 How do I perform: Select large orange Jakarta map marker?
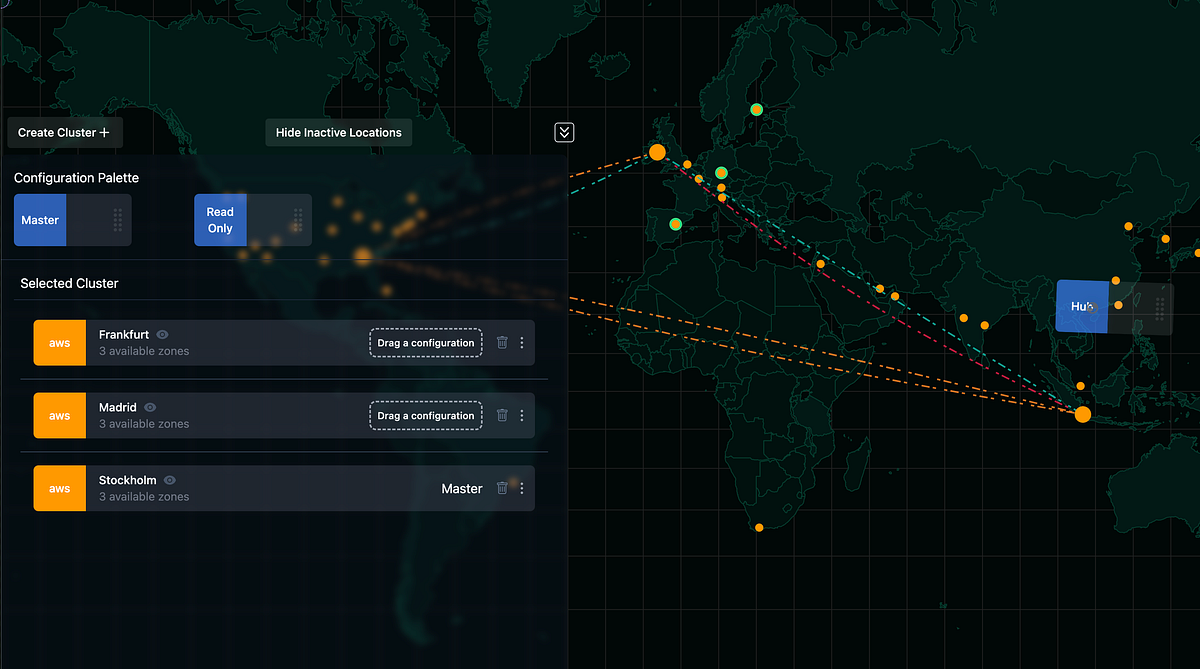pos(1082,414)
